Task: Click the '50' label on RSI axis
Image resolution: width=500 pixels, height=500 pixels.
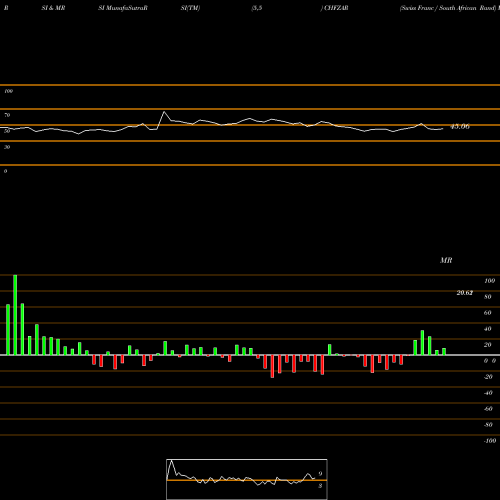Action: tap(7, 131)
